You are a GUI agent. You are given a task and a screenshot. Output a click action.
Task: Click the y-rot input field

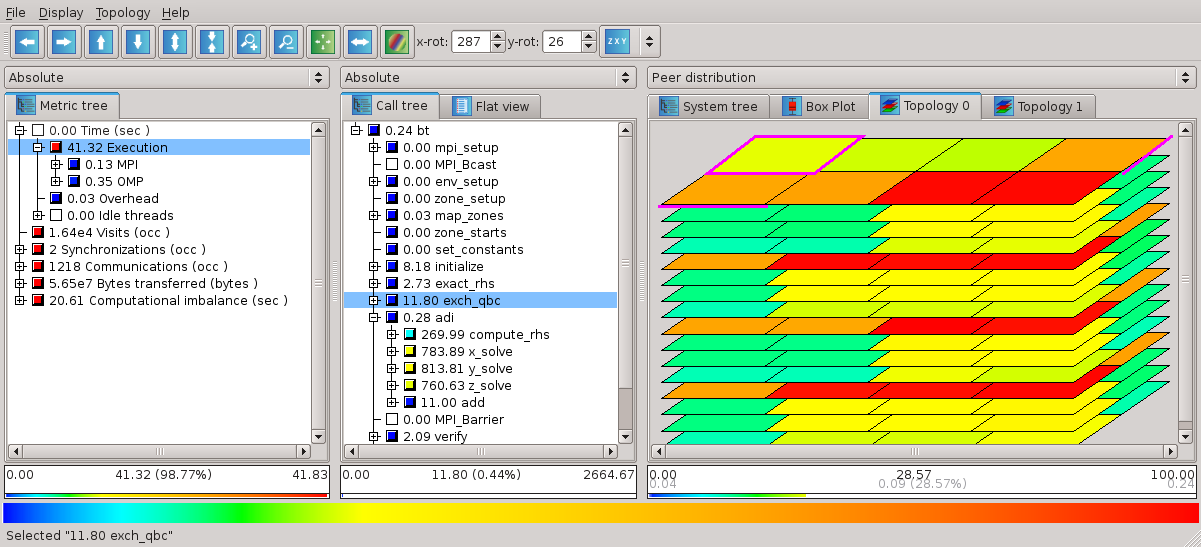[561, 42]
